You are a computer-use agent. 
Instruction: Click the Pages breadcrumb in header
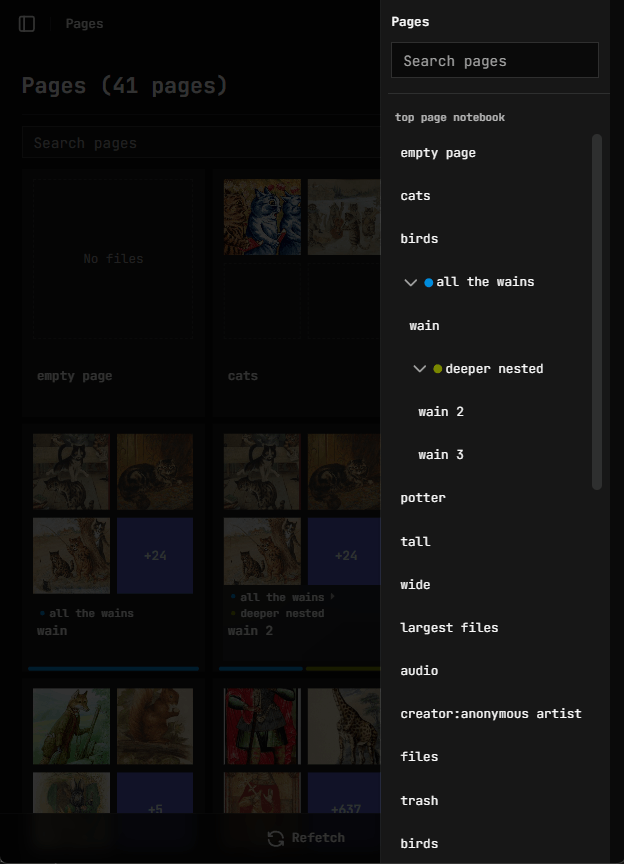click(x=84, y=24)
